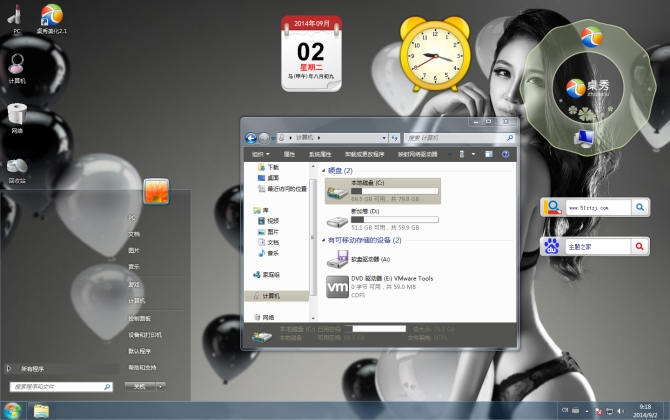The image size is (670, 420).
Task: Open the PC lipstick desktop icon
Action: (16, 18)
